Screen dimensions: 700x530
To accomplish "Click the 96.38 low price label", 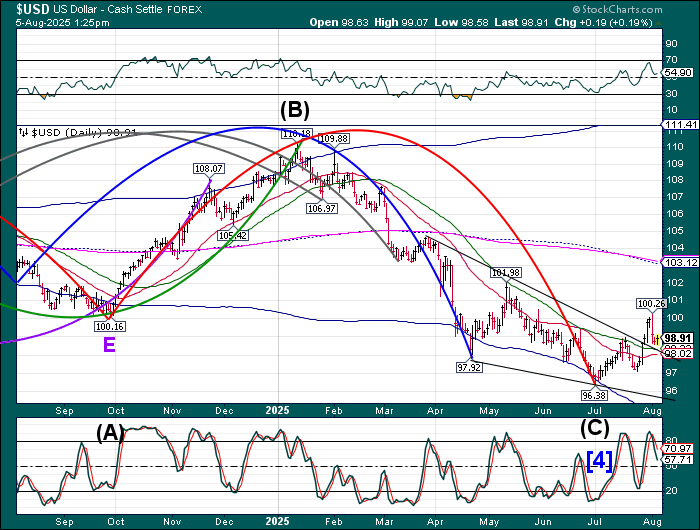I will 595,395.
